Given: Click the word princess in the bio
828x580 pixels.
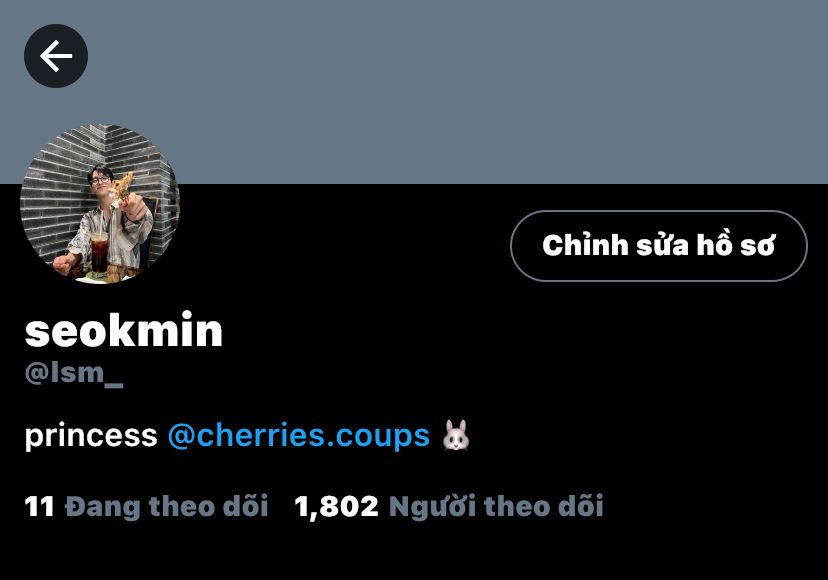Looking at the screenshot, I should point(91,436).
